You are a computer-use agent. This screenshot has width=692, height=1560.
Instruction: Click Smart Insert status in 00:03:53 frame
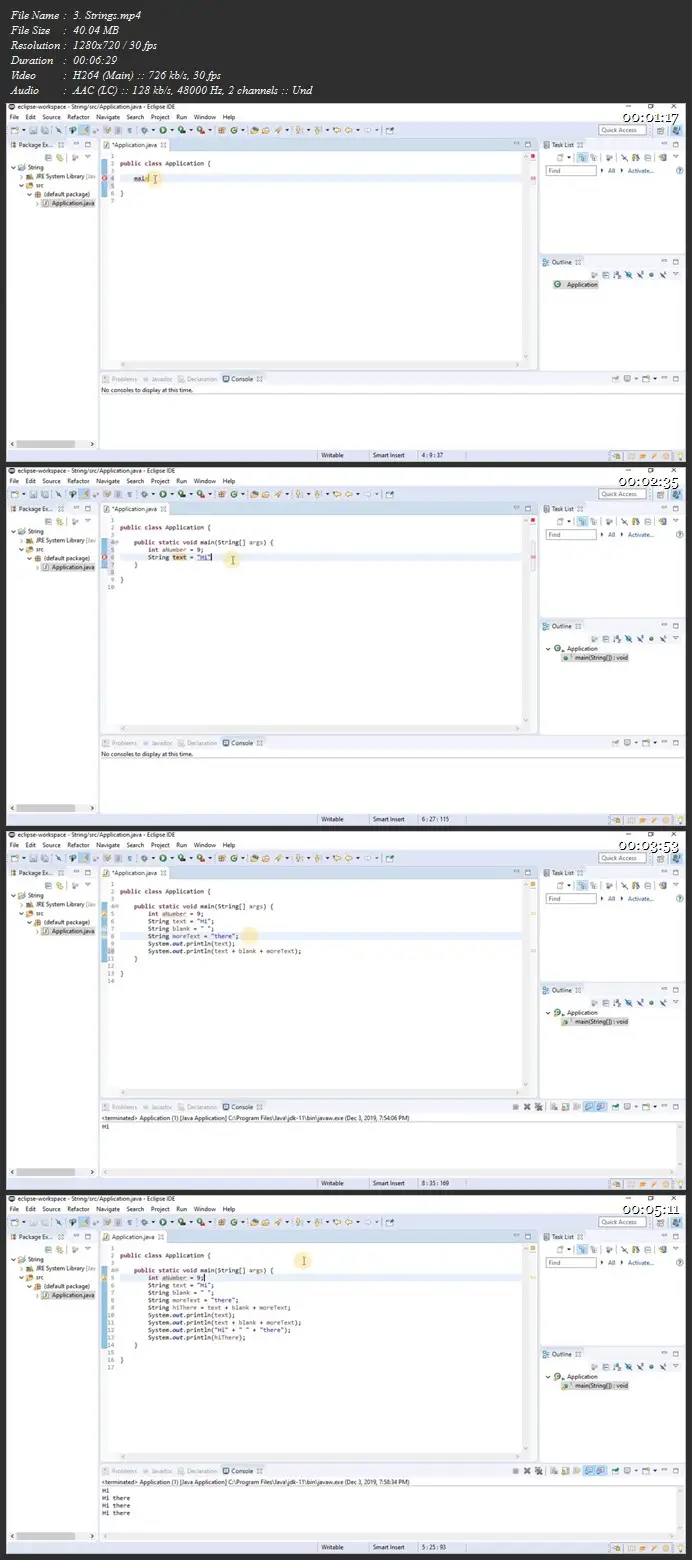[389, 1183]
